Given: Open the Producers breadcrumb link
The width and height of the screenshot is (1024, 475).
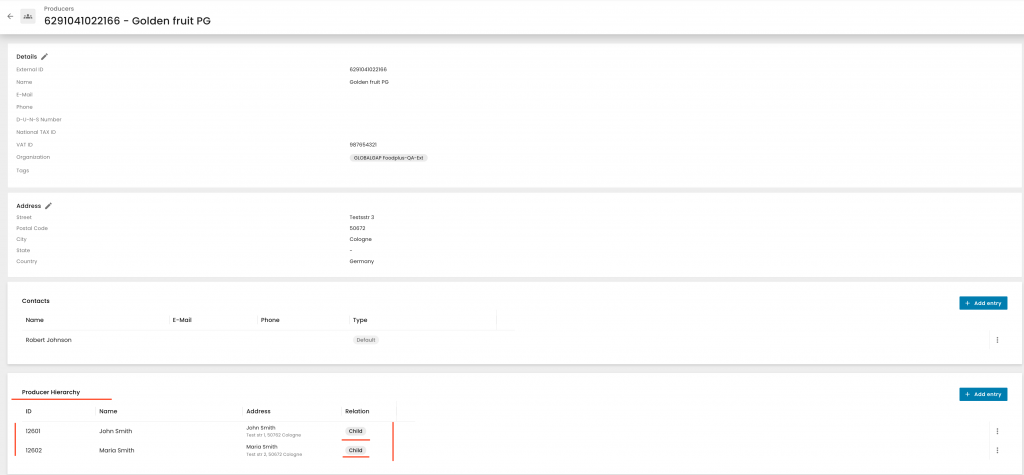Looking at the screenshot, I should [x=59, y=8].
